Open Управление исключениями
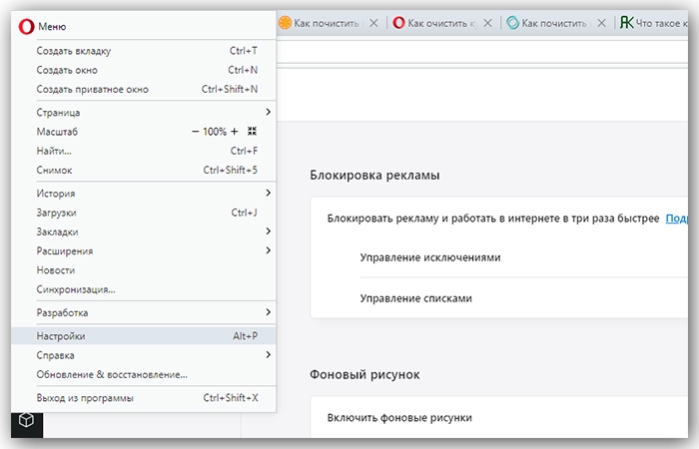Image resolution: width=699 pixels, height=449 pixels. coord(430,257)
